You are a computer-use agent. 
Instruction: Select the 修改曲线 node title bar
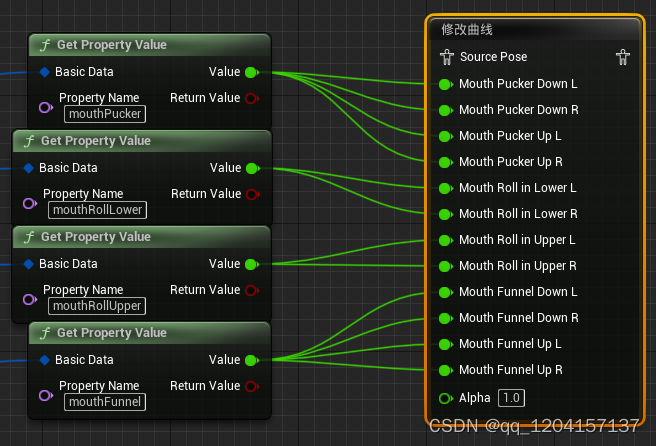tap(535, 30)
